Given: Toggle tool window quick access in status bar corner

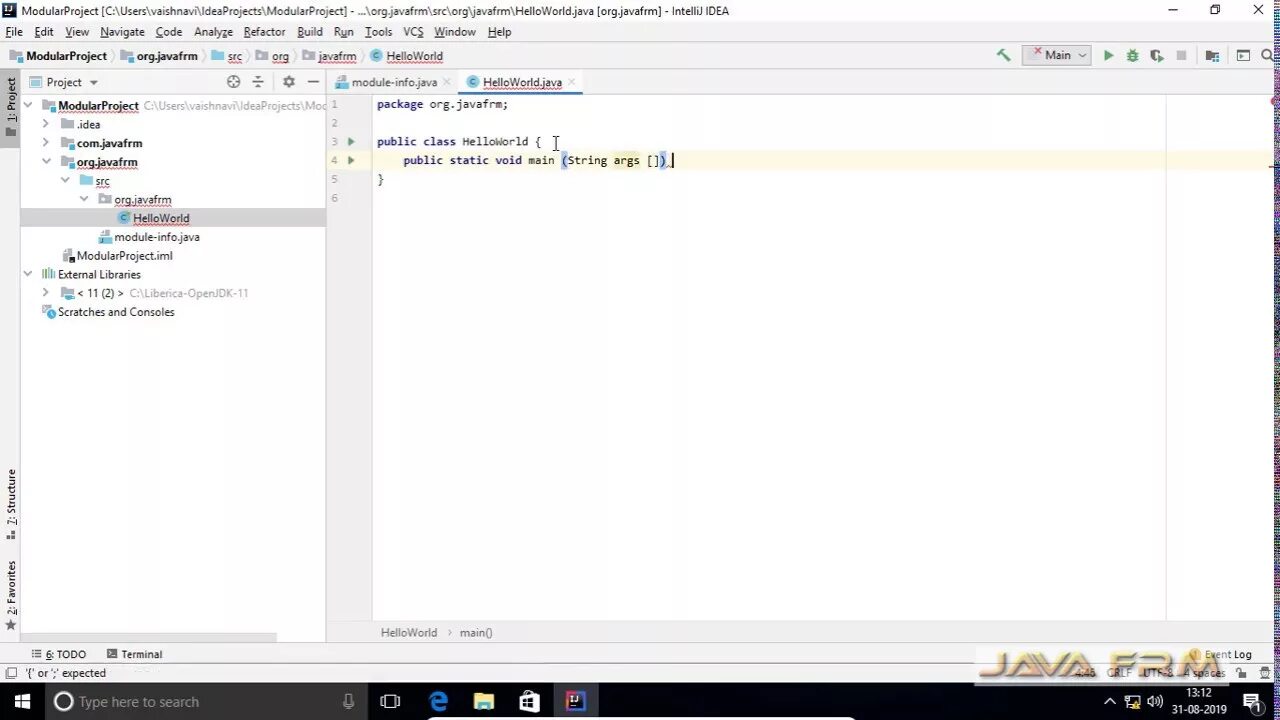Looking at the screenshot, I should (x=11, y=673).
